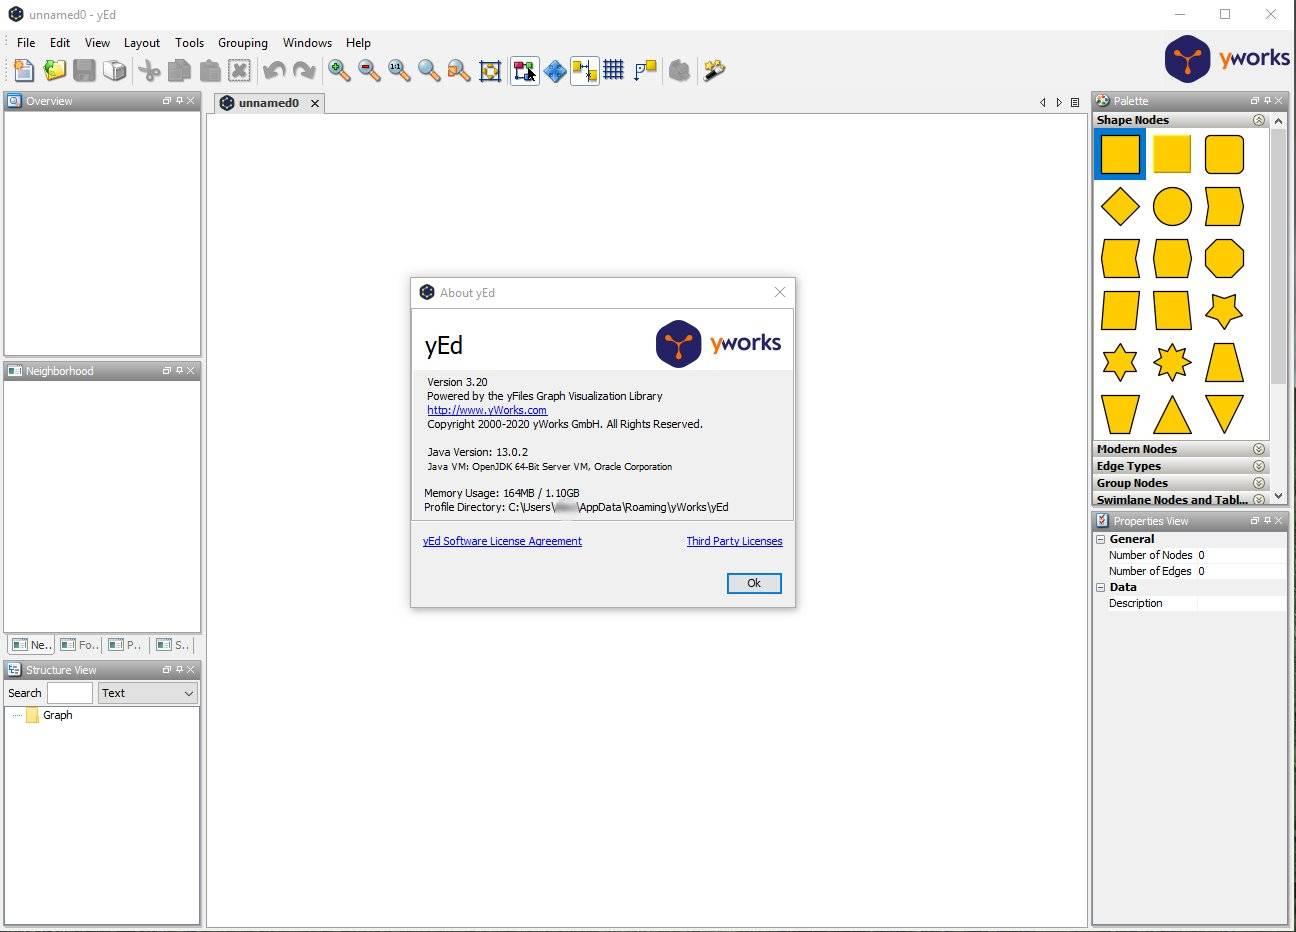Click the Area Zoom magnifier icon
The width and height of the screenshot is (1296, 932).
[429, 70]
